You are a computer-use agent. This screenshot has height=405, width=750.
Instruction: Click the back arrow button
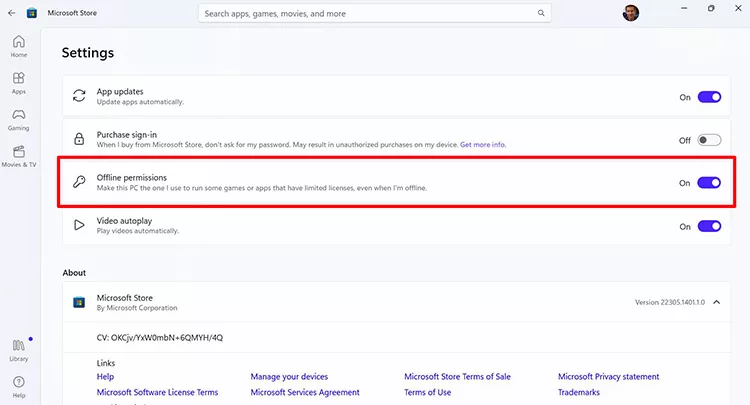tap(11, 14)
